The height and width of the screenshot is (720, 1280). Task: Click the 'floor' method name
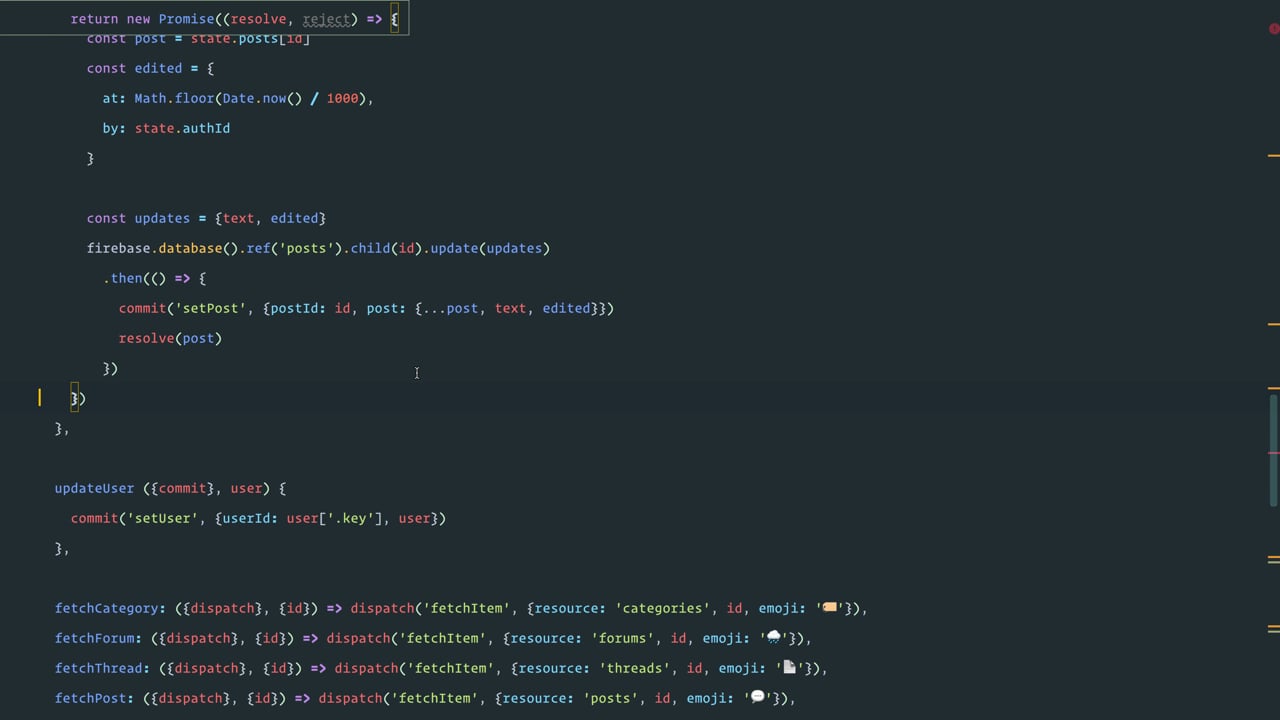(x=195, y=98)
